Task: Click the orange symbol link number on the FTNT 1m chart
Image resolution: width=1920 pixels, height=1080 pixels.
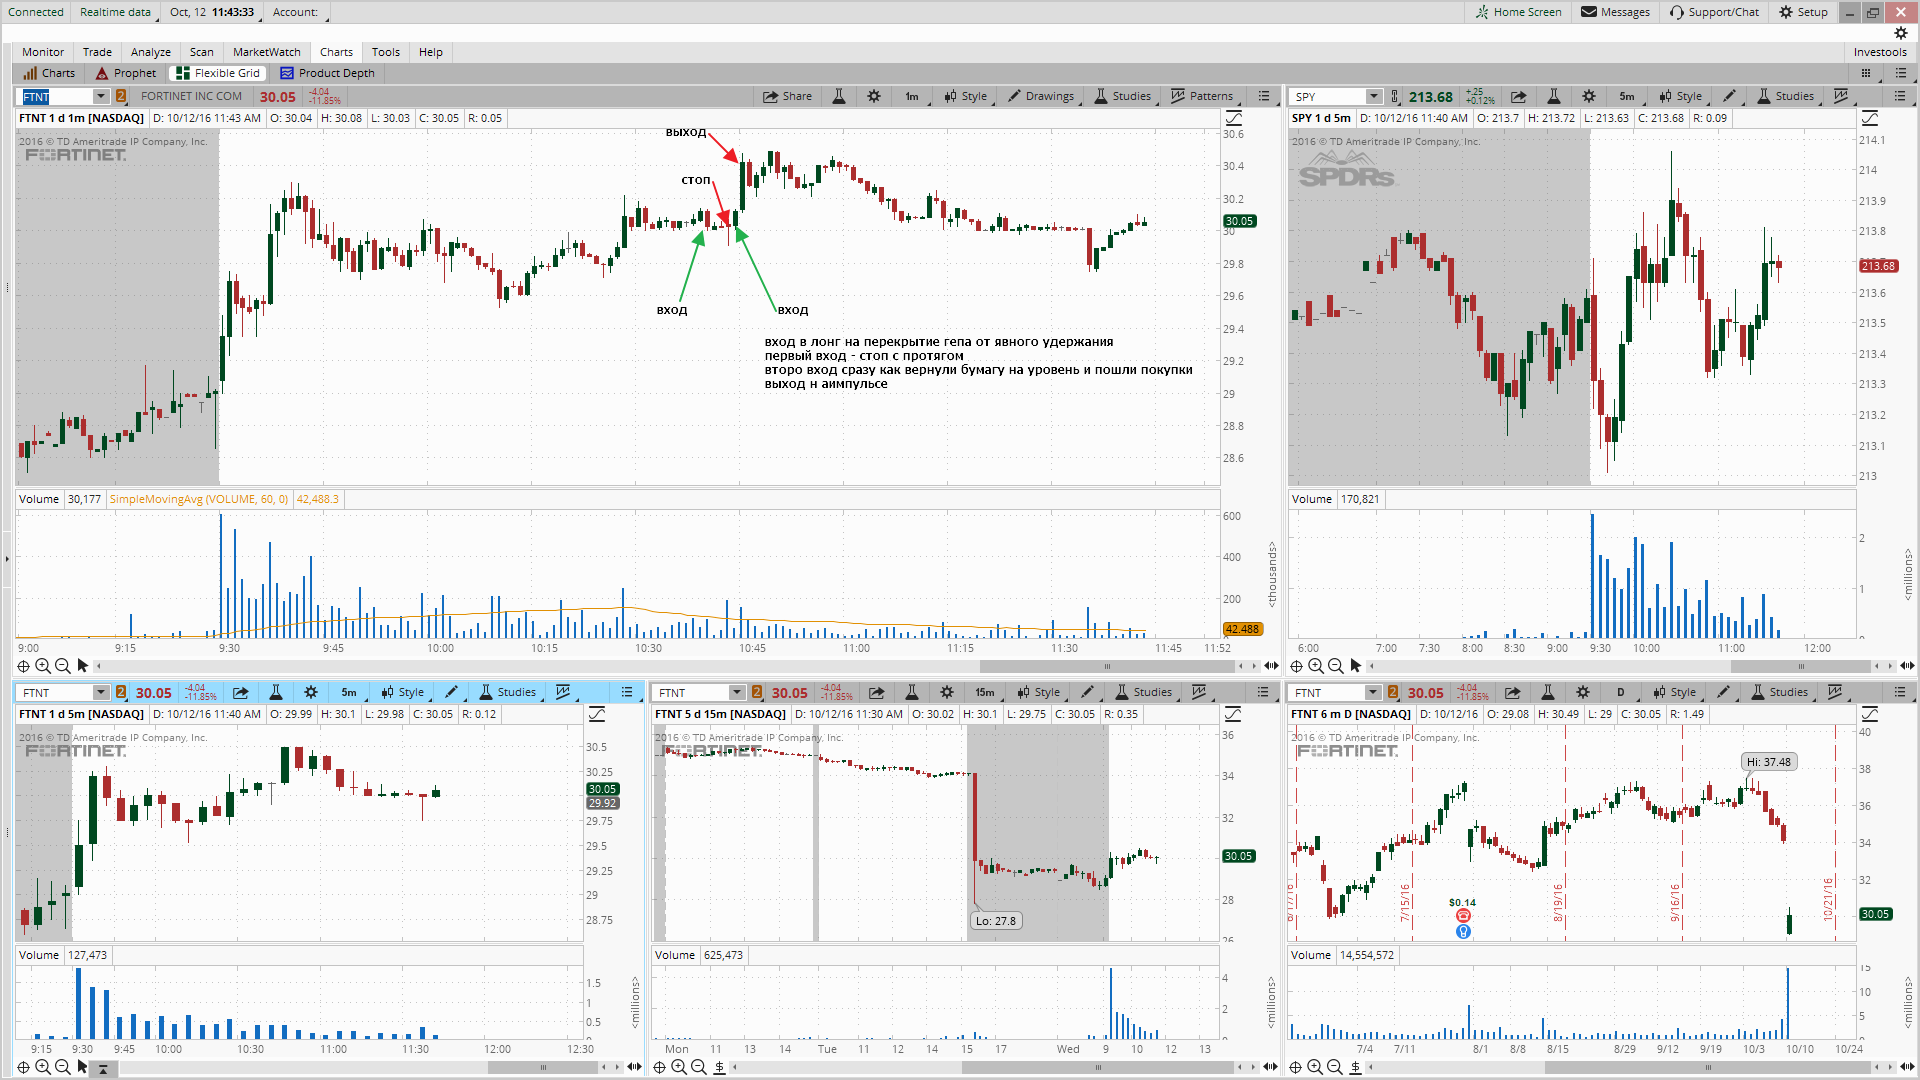Action: point(121,96)
